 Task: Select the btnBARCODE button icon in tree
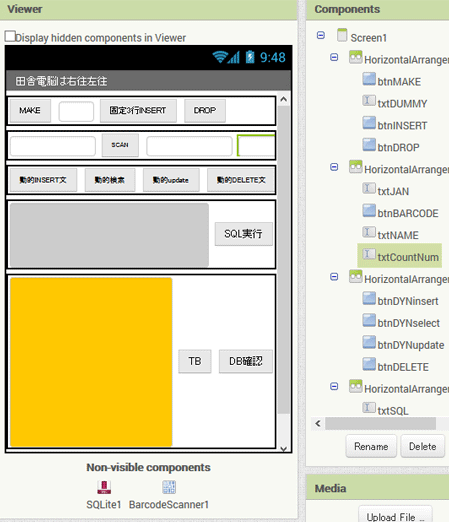tap(369, 210)
